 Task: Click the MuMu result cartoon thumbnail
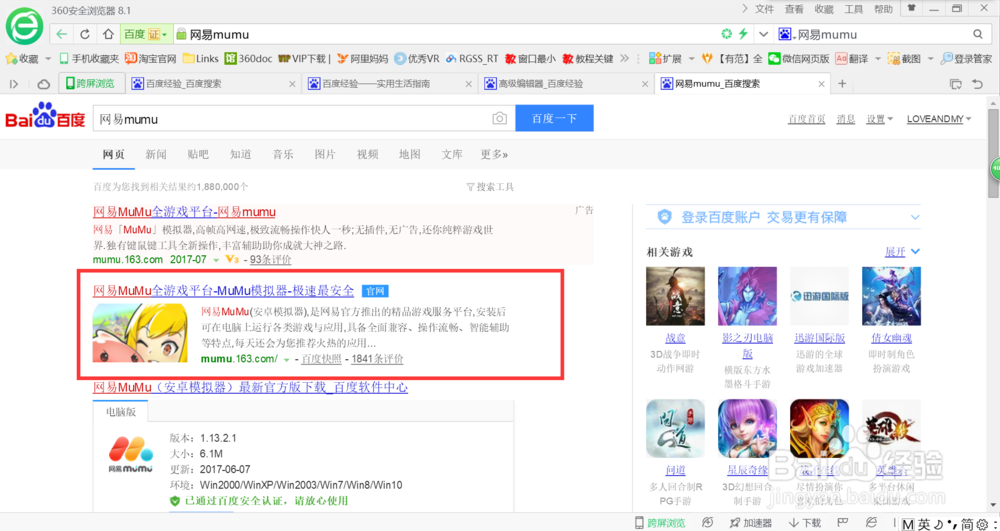[140, 333]
